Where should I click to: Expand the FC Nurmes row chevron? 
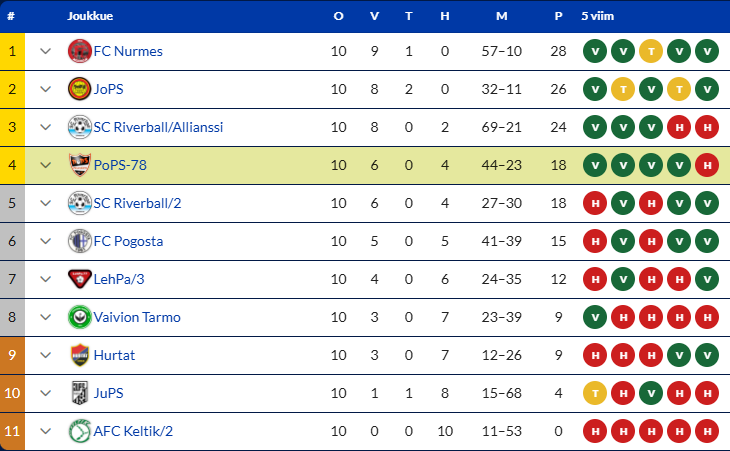click(45, 51)
